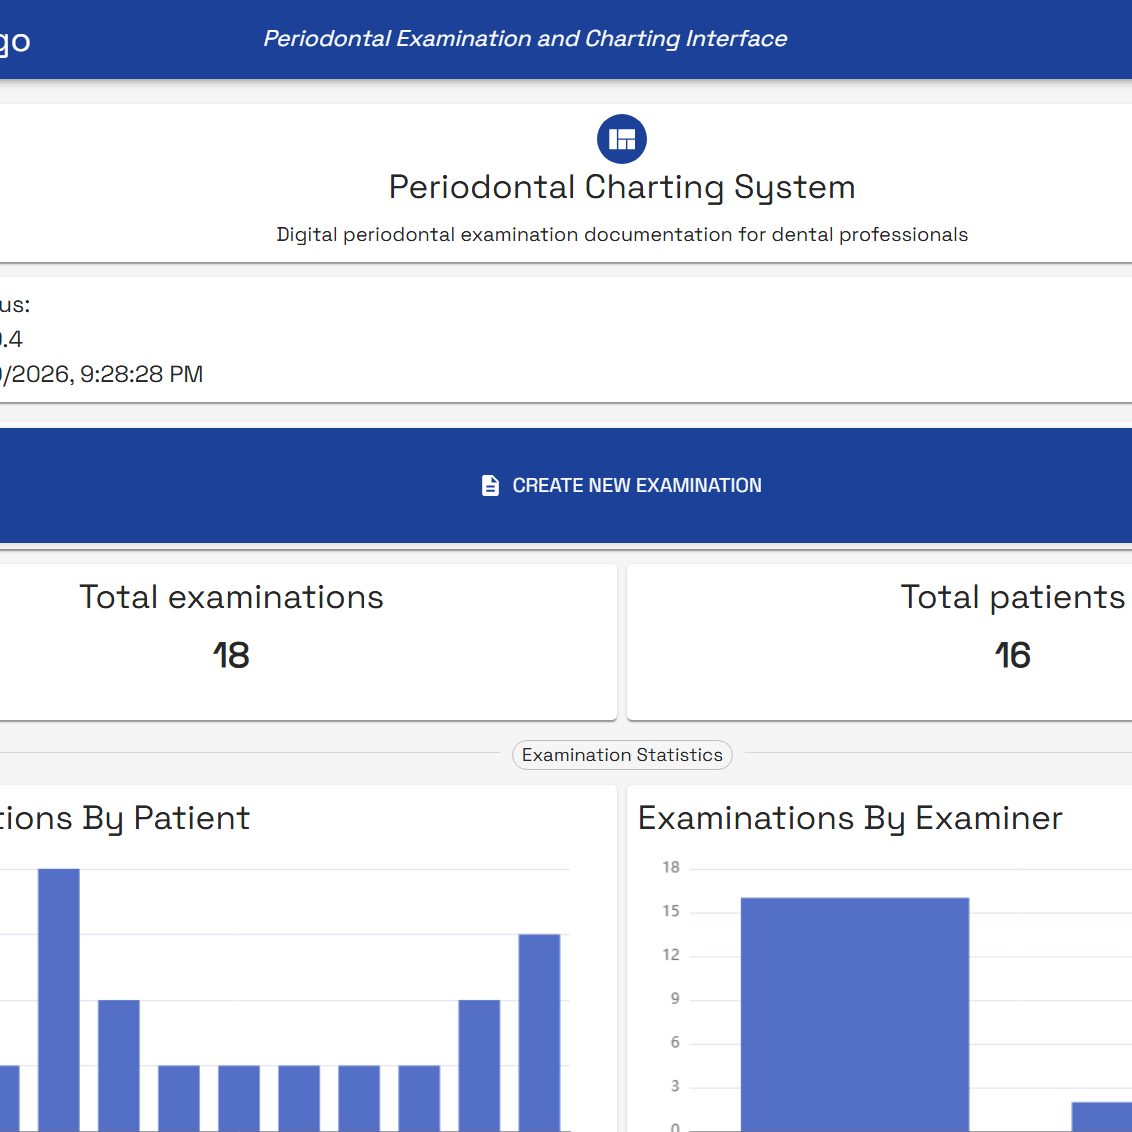Open the Total patients card title
1132x1132 pixels.
pyautogui.click(x=1012, y=597)
